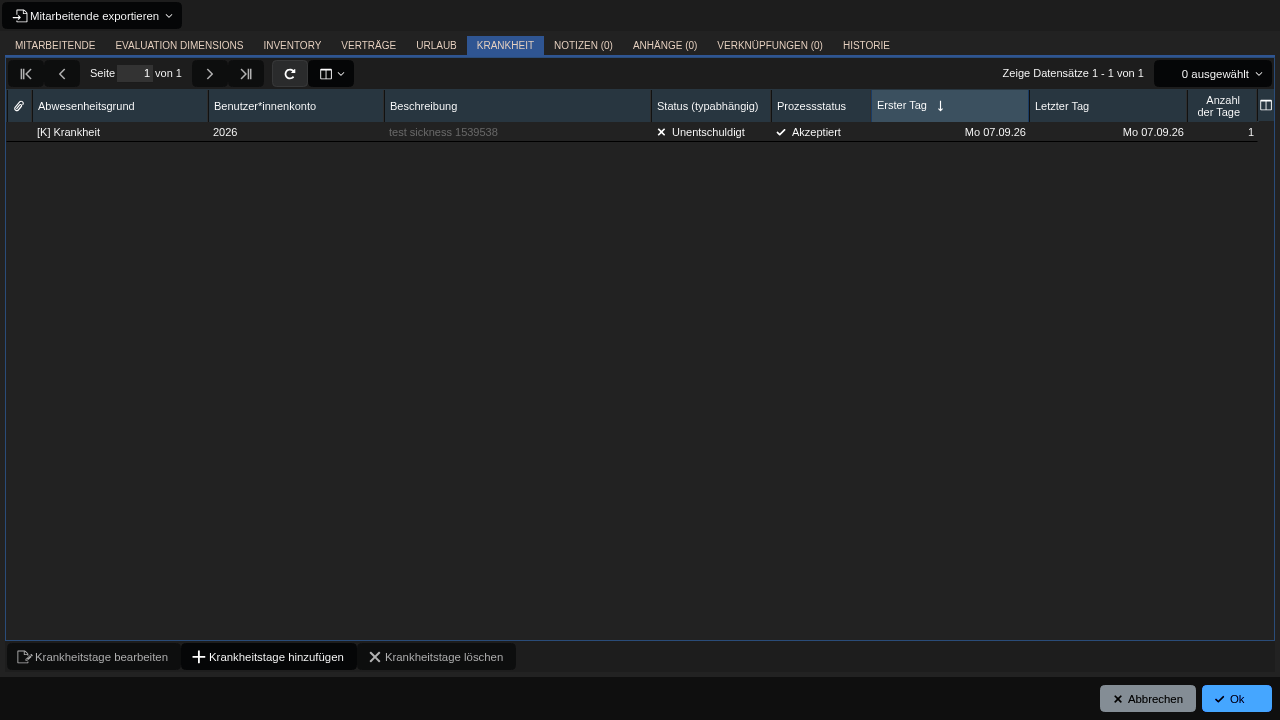Jump to last page icon

pyautogui.click(x=246, y=74)
